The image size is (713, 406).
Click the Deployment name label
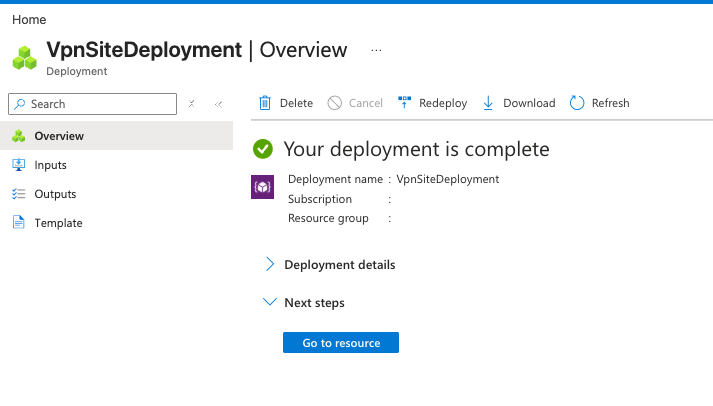[335, 179]
